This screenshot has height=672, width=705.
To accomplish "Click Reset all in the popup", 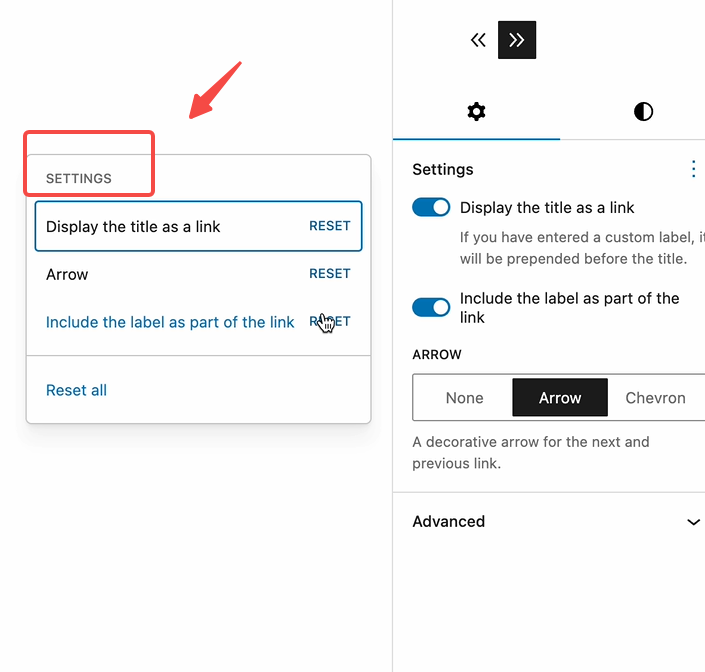I will pyautogui.click(x=76, y=390).
